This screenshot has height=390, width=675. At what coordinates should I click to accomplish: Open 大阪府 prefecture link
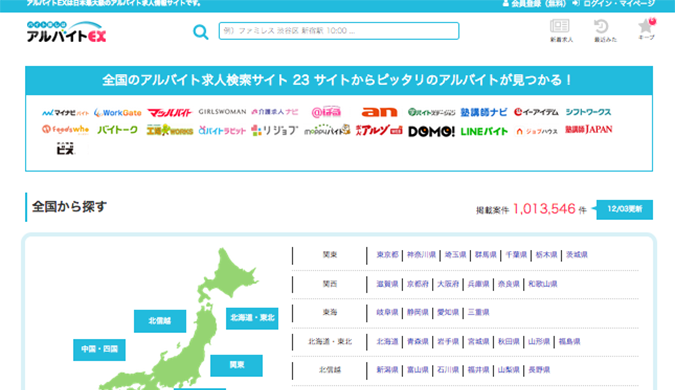pyautogui.click(x=448, y=284)
